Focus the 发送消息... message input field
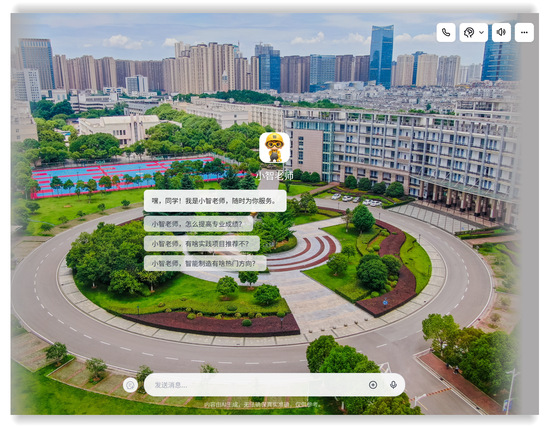This screenshot has width=548, height=427. 274,385
